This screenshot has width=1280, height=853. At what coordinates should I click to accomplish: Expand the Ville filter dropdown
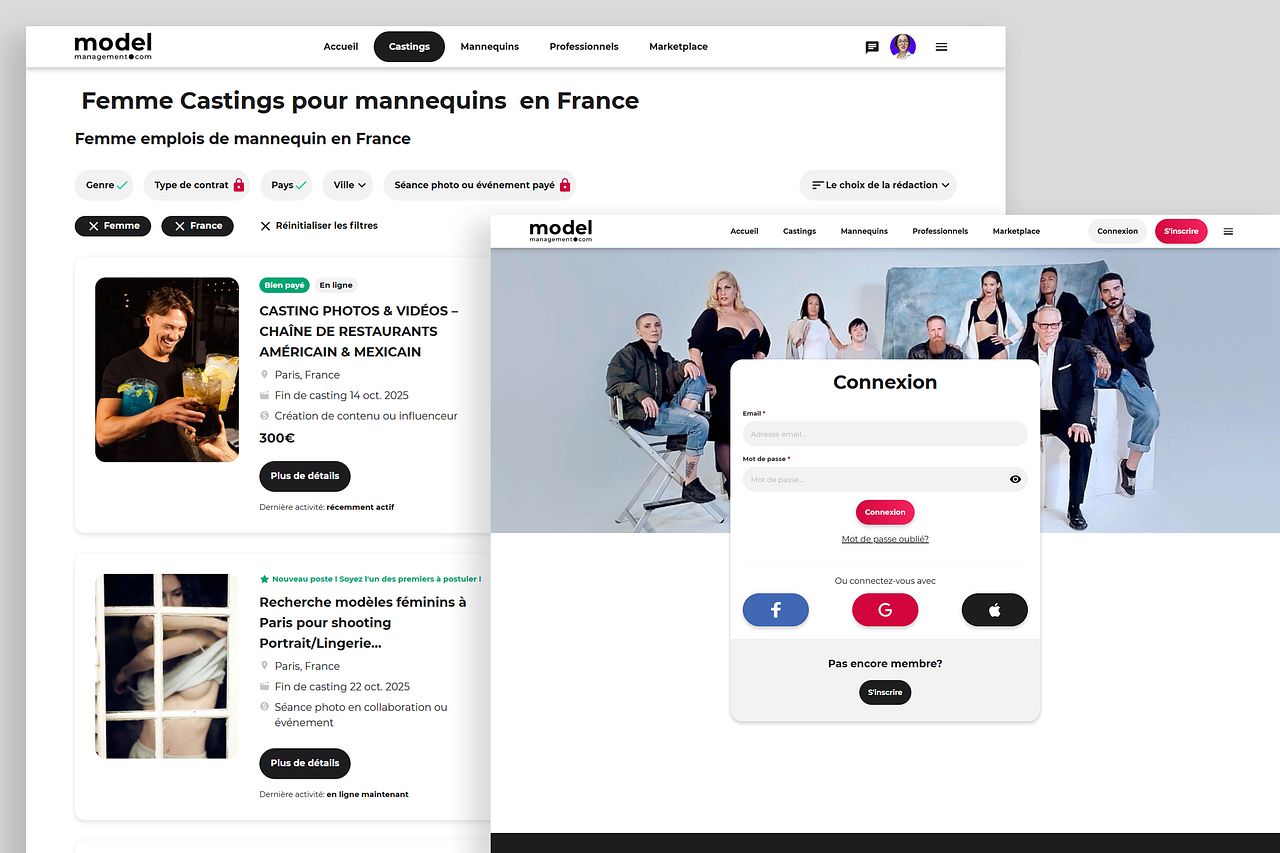pos(348,185)
